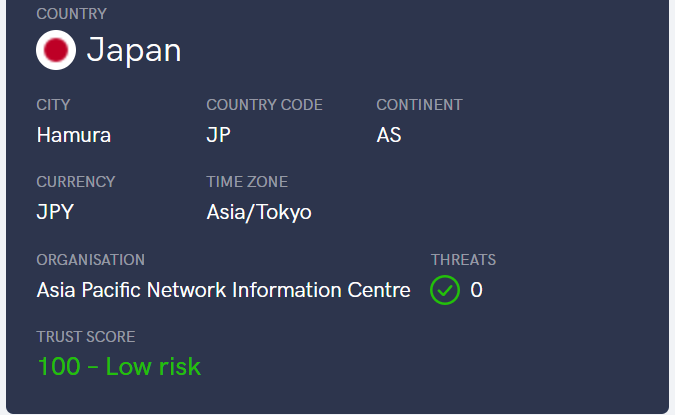Image resolution: width=675 pixels, height=415 pixels.
Task: Click the COUNTRY CODE label
Action: click(264, 105)
